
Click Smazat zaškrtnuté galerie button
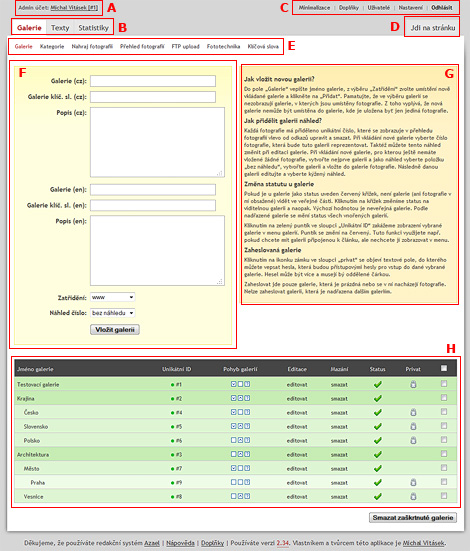tap(413, 518)
